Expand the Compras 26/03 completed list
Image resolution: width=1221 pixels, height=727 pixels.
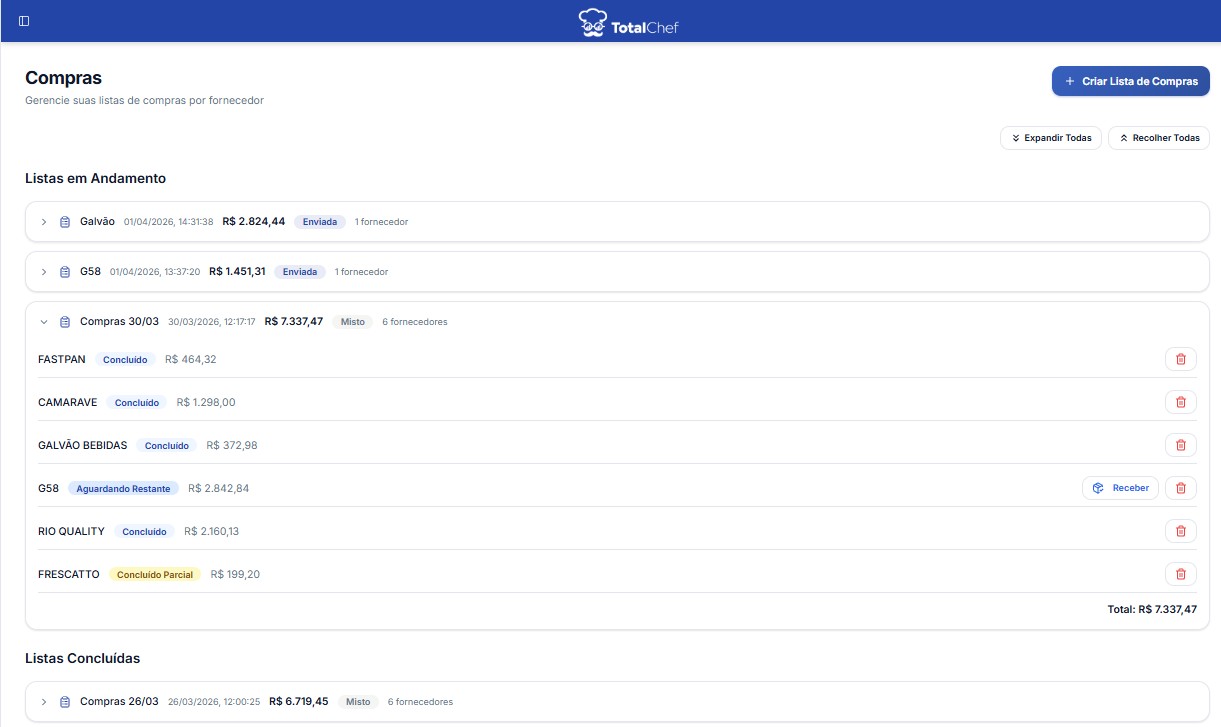pos(44,702)
